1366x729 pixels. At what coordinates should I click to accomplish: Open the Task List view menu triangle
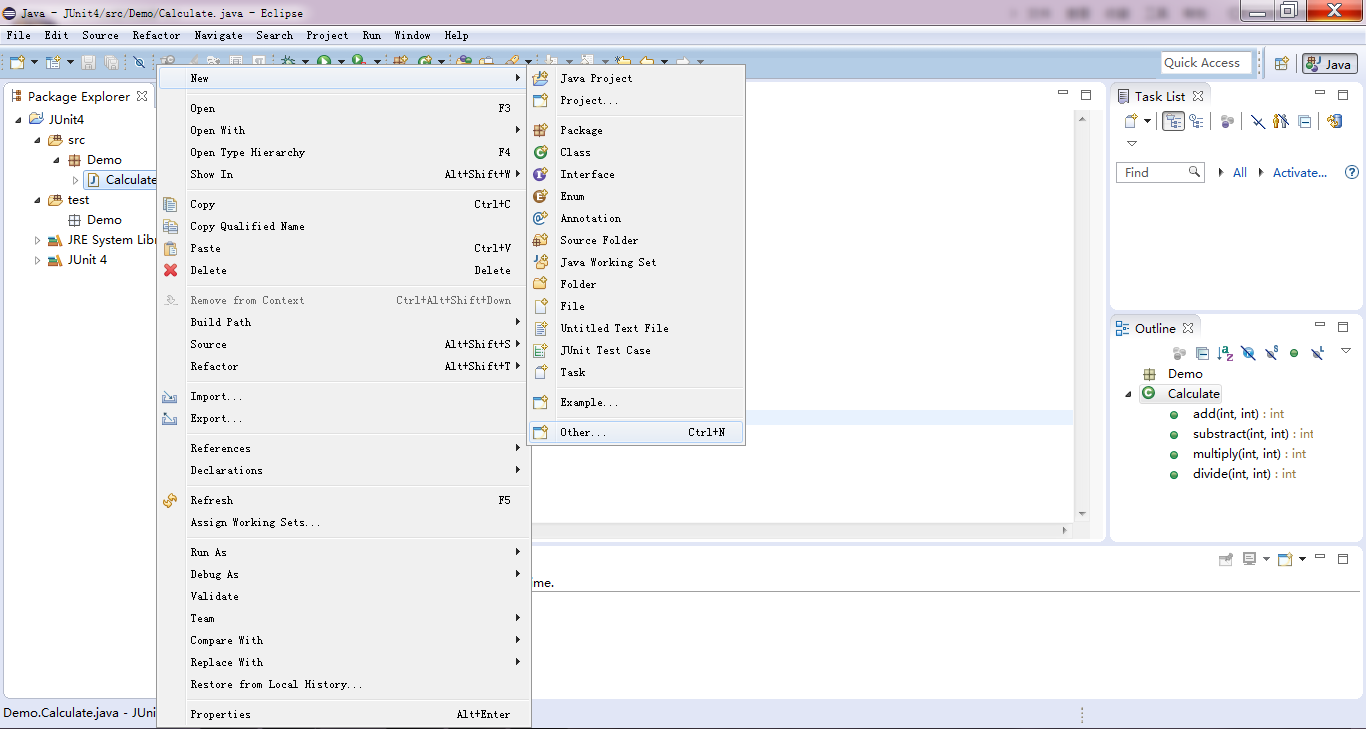pyautogui.click(x=1132, y=143)
